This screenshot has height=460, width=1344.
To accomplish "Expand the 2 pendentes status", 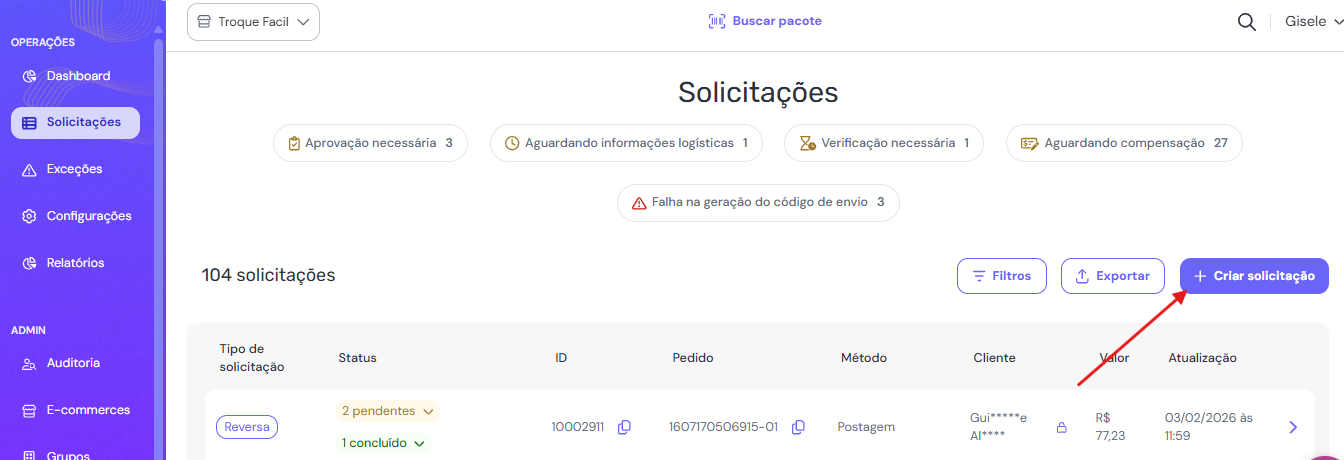I will 386,411.
